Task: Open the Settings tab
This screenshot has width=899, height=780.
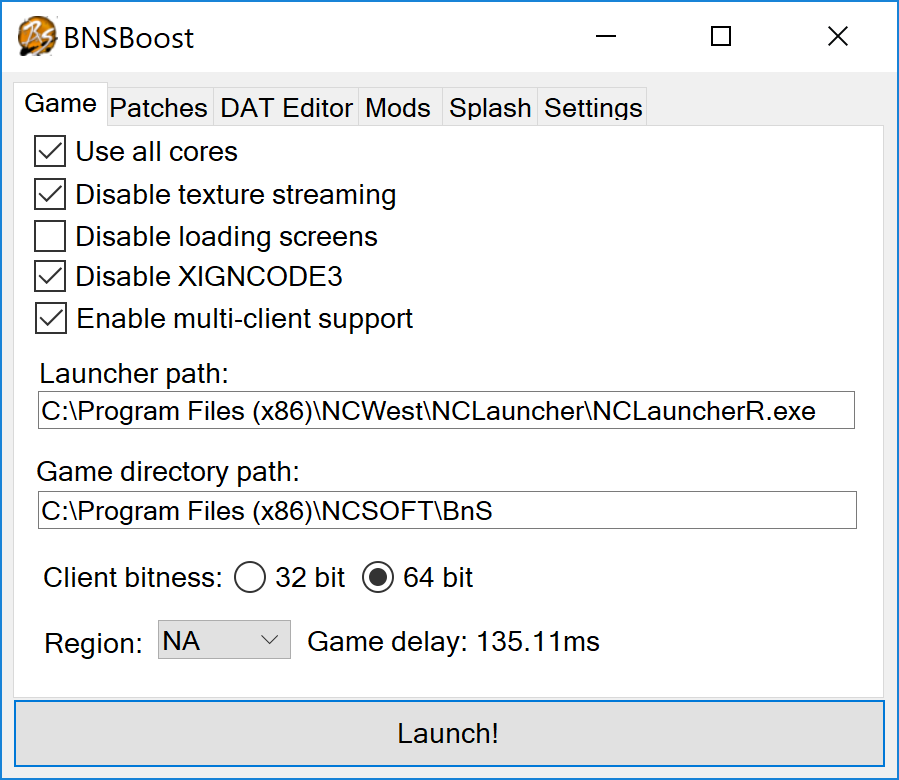Action: tap(593, 107)
